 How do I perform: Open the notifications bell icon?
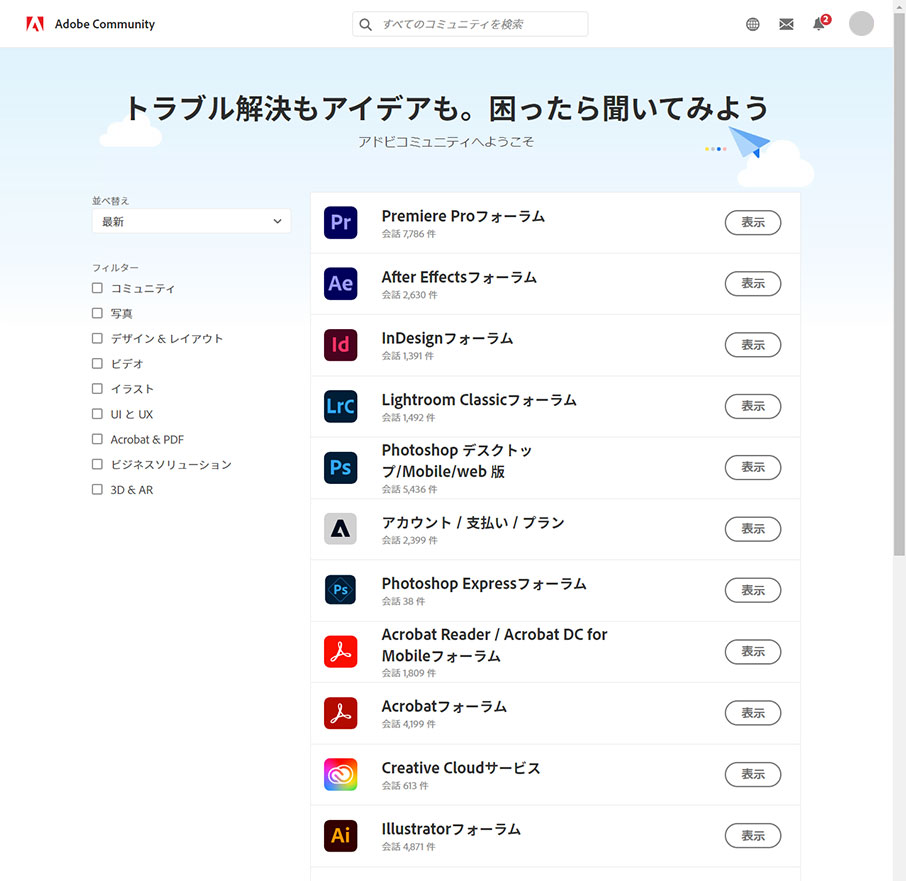[819, 24]
